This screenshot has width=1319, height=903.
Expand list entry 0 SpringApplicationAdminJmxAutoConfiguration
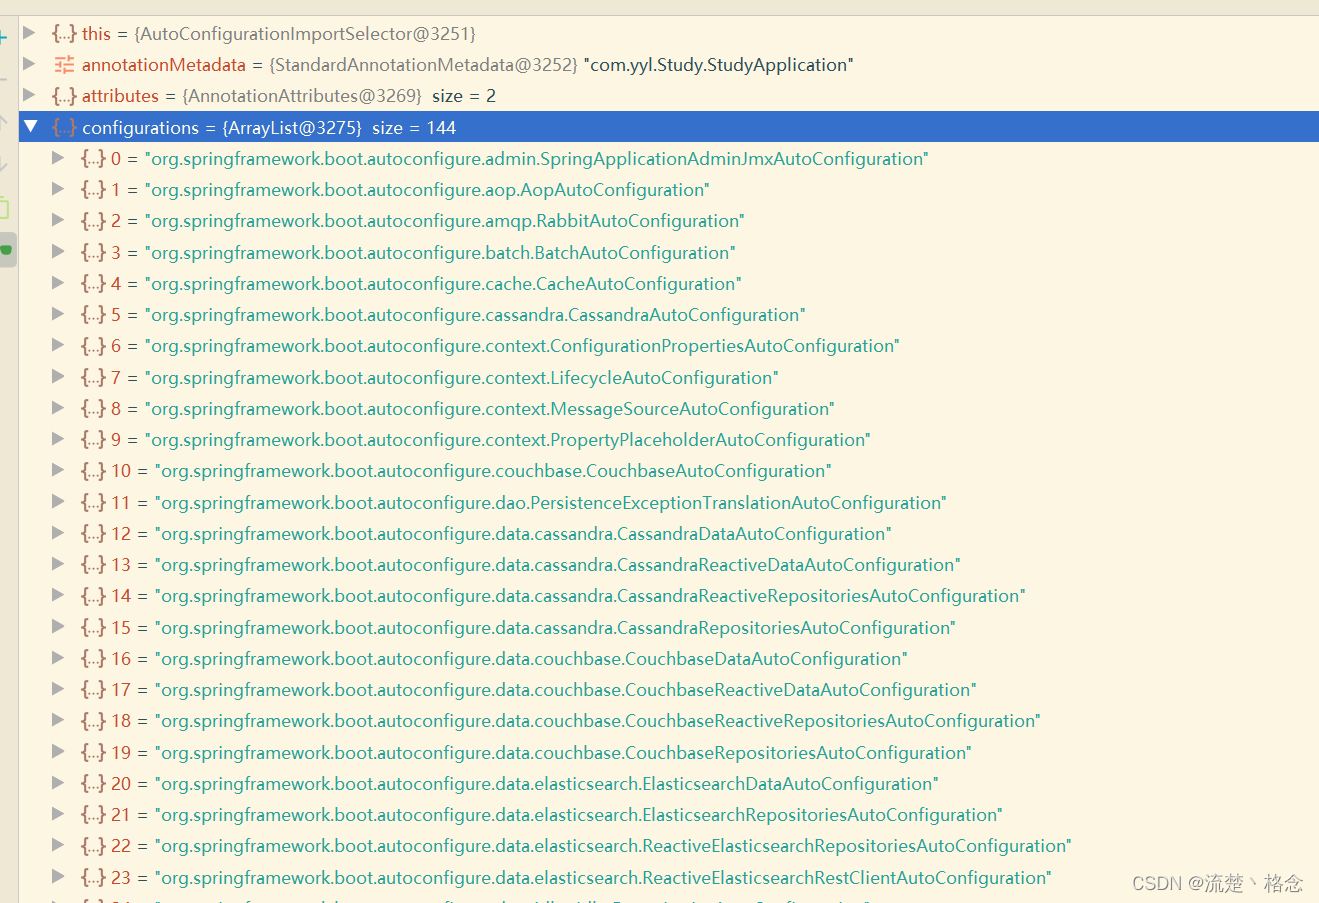pos(58,158)
